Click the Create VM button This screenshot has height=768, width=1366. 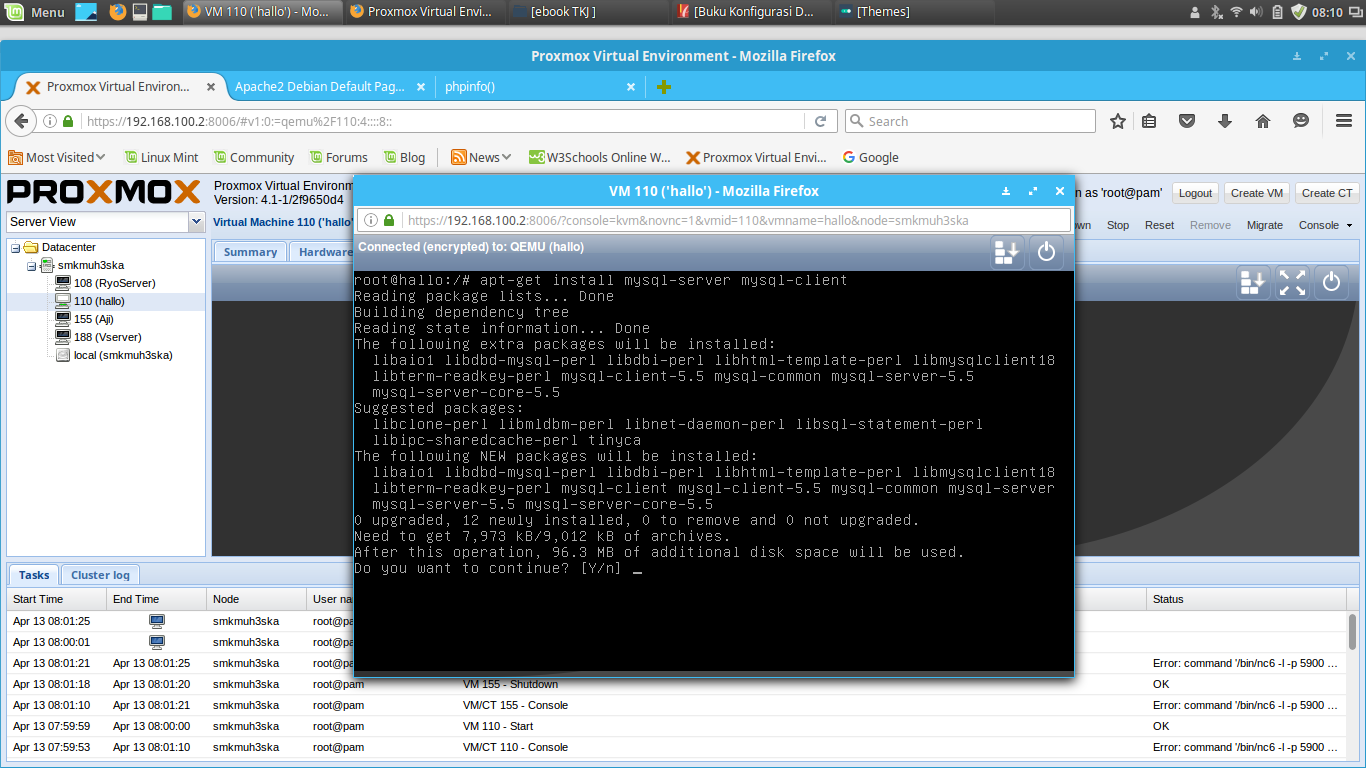click(1257, 193)
